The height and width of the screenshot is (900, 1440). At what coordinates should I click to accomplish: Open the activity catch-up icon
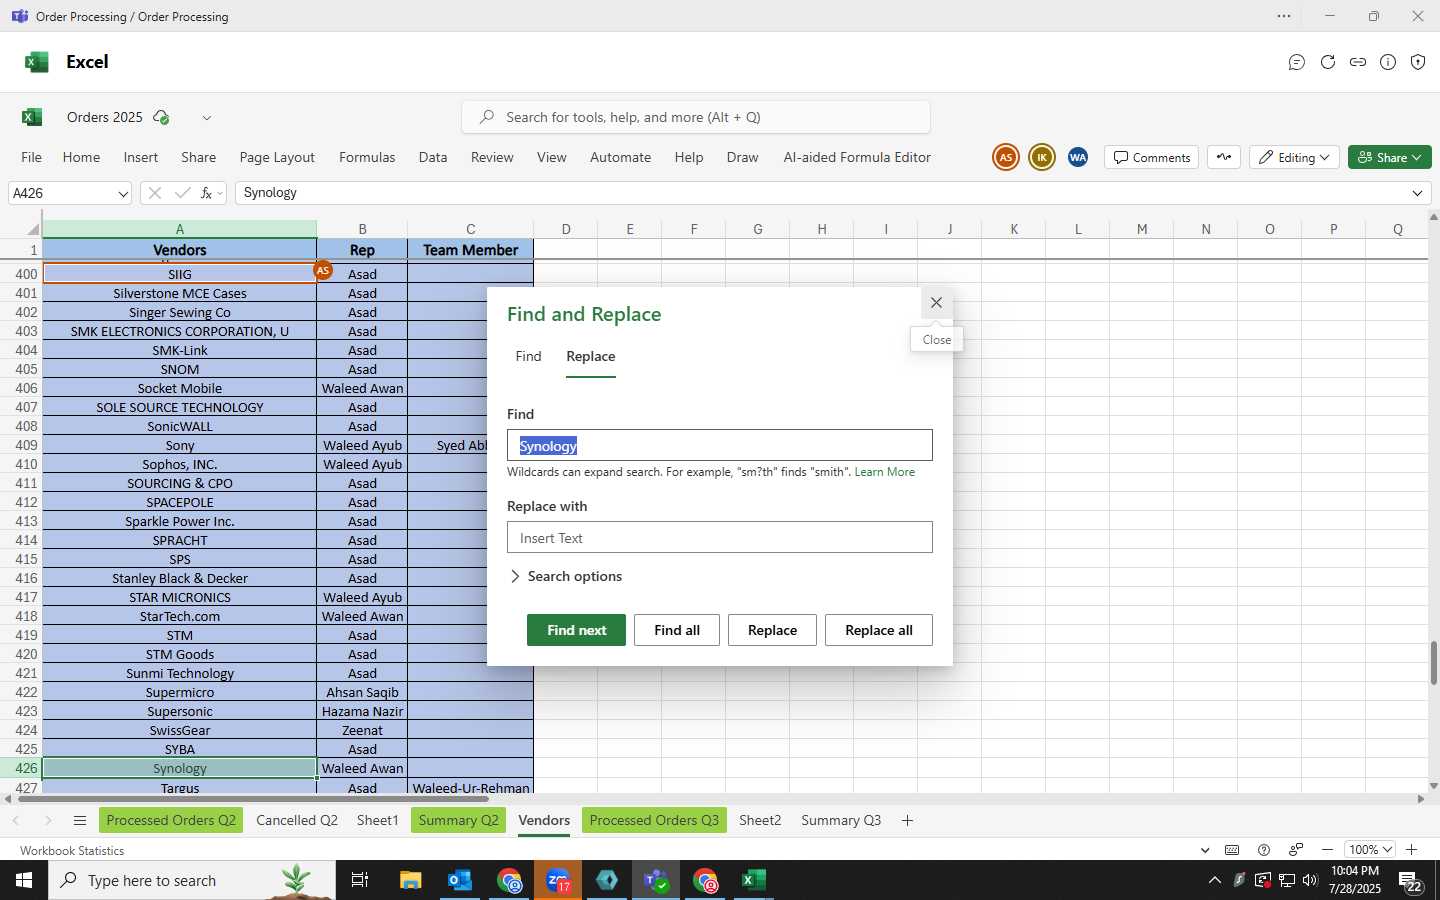point(1224,157)
